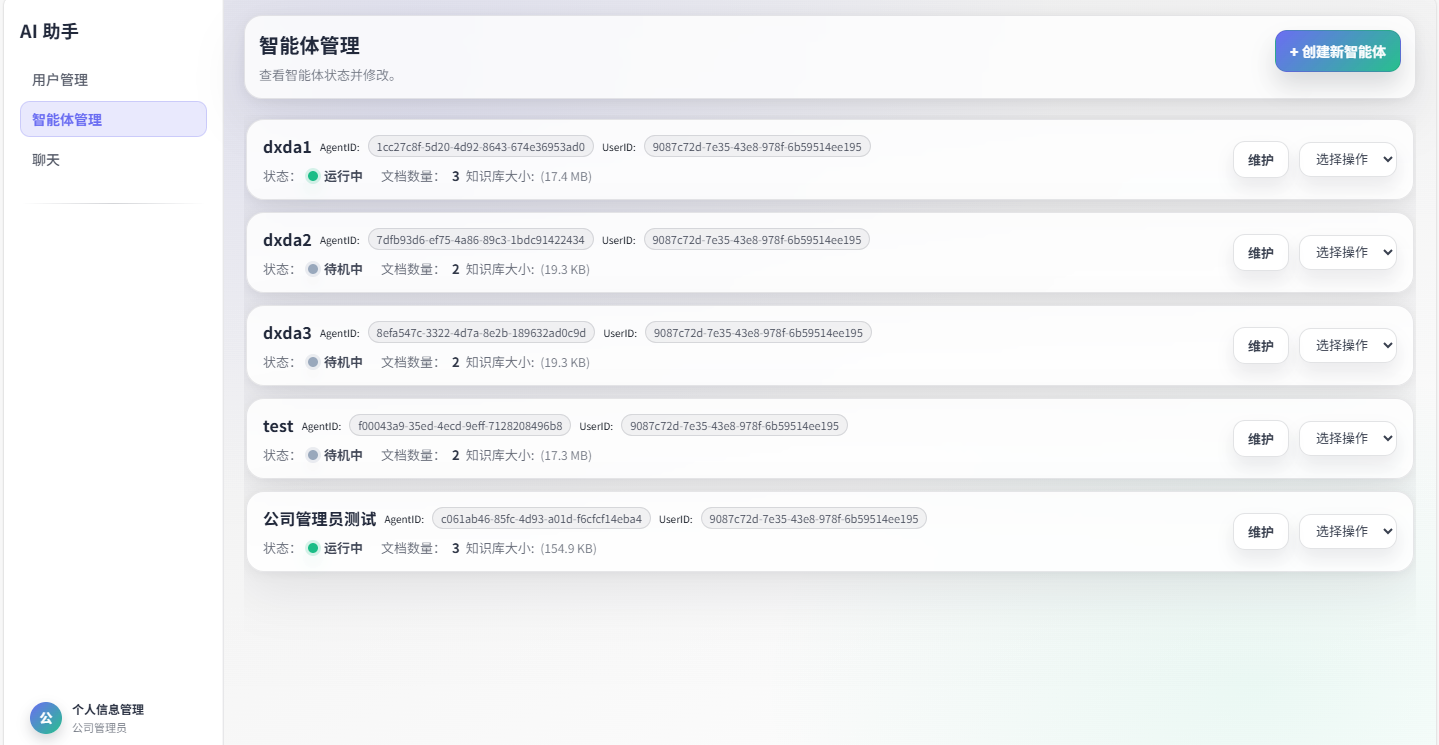Viewport: 1439px width, 745px height.
Task: Click the running indicator dot for 公司管理员测试
Action: [311, 548]
